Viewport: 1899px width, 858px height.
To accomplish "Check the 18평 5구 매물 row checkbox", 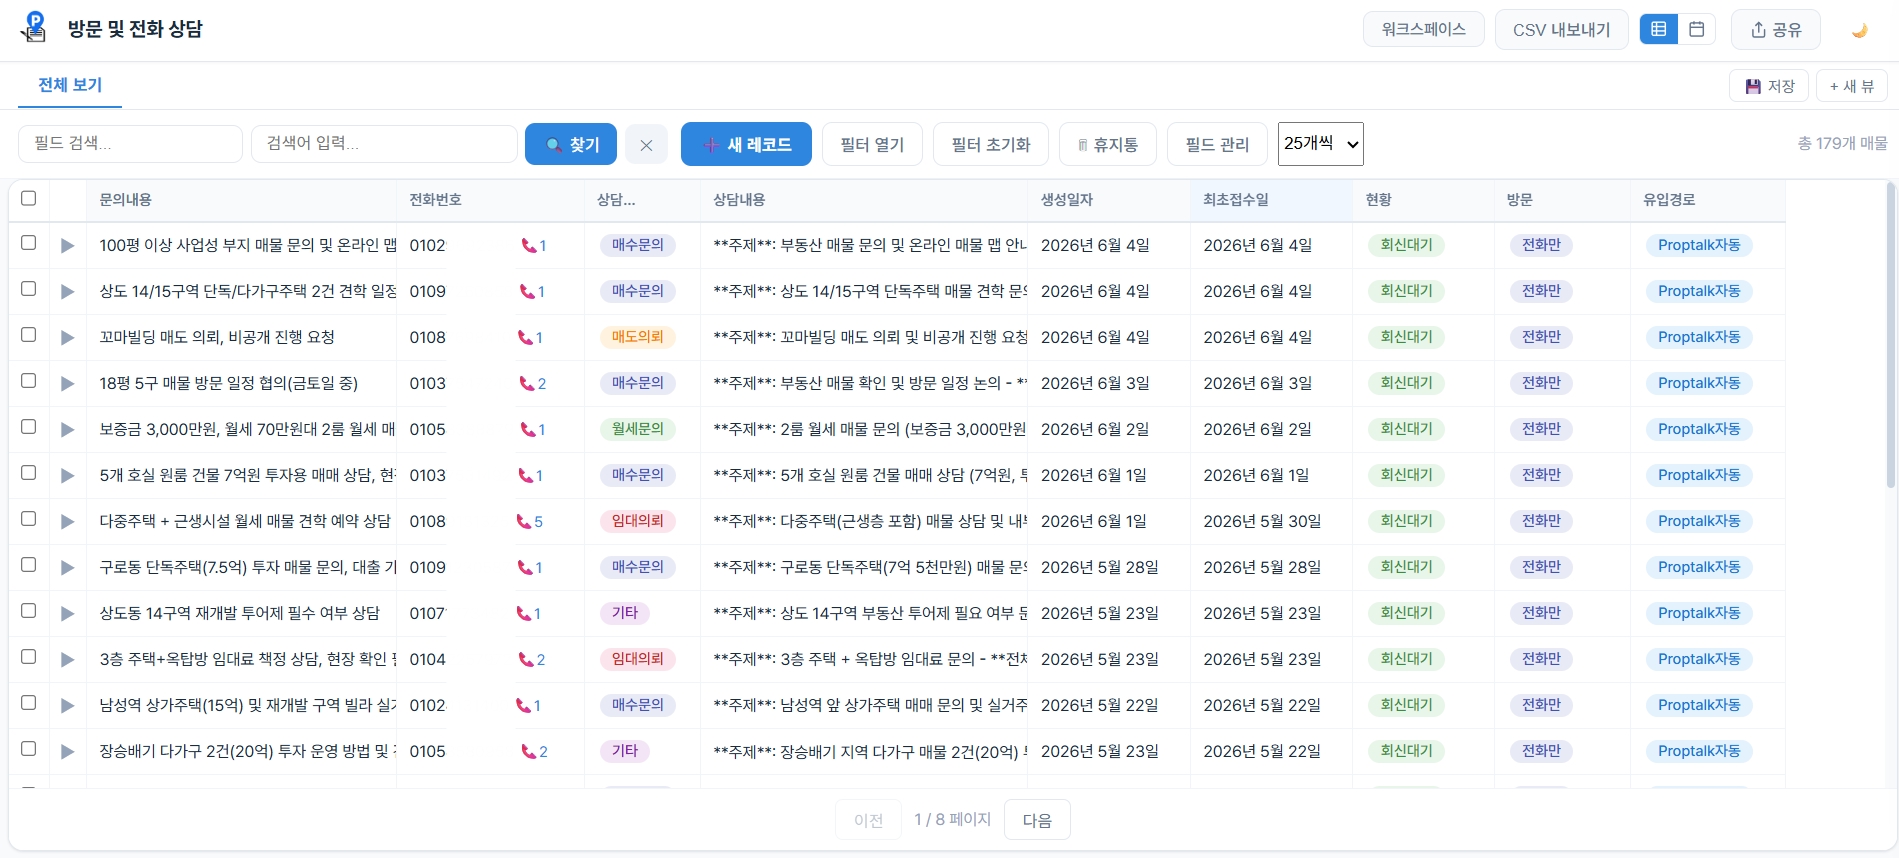I will pyautogui.click(x=29, y=381).
